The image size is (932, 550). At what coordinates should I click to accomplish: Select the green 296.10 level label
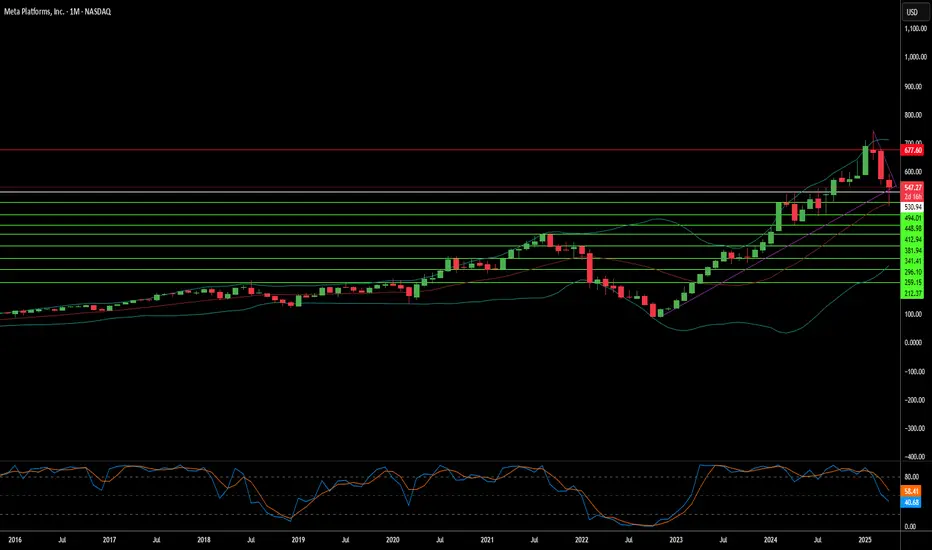point(912,272)
